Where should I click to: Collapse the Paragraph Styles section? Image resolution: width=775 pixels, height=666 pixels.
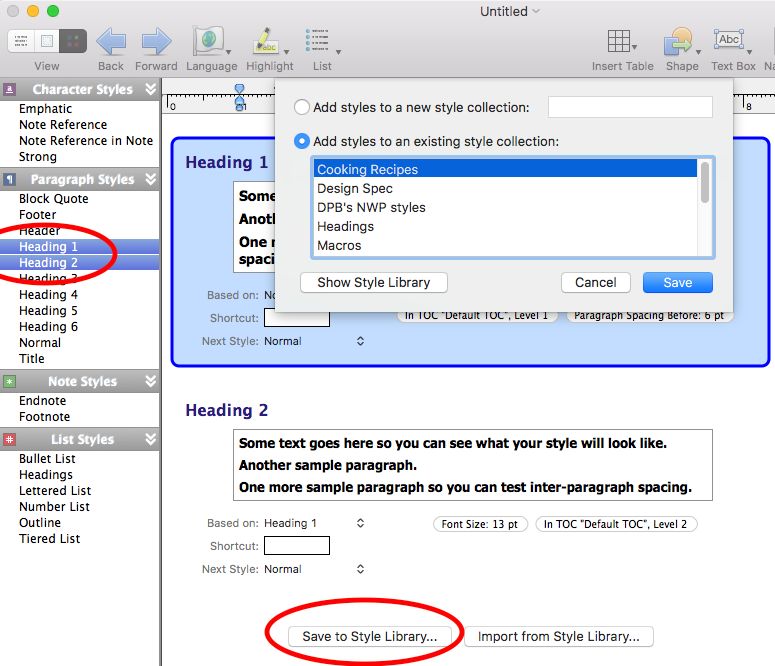(x=150, y=179)
